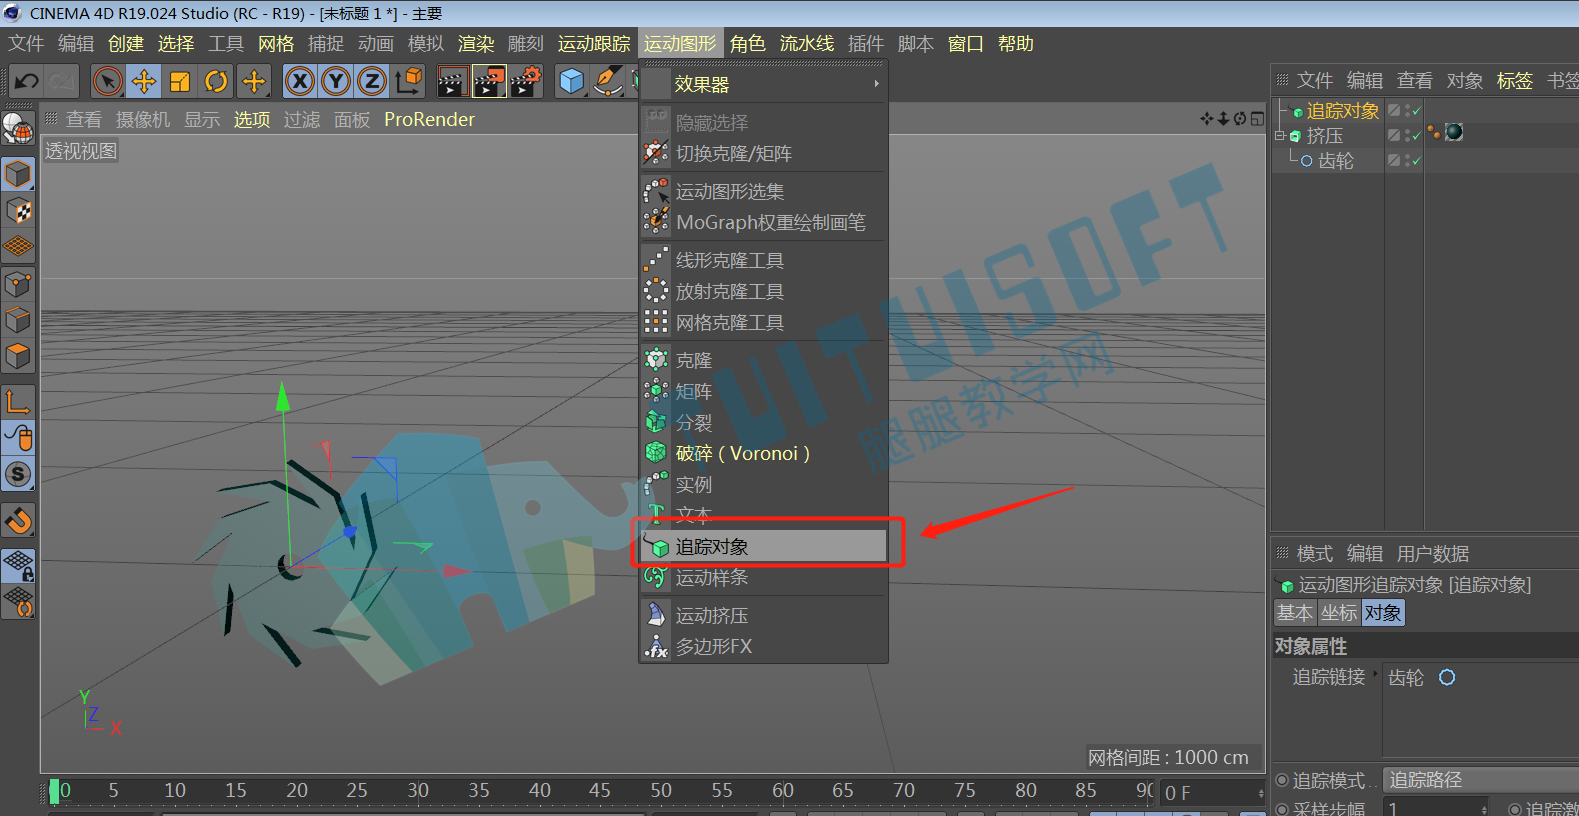
Task: Switch to the 基本 attribute tab
Action: coord(1294,613)
